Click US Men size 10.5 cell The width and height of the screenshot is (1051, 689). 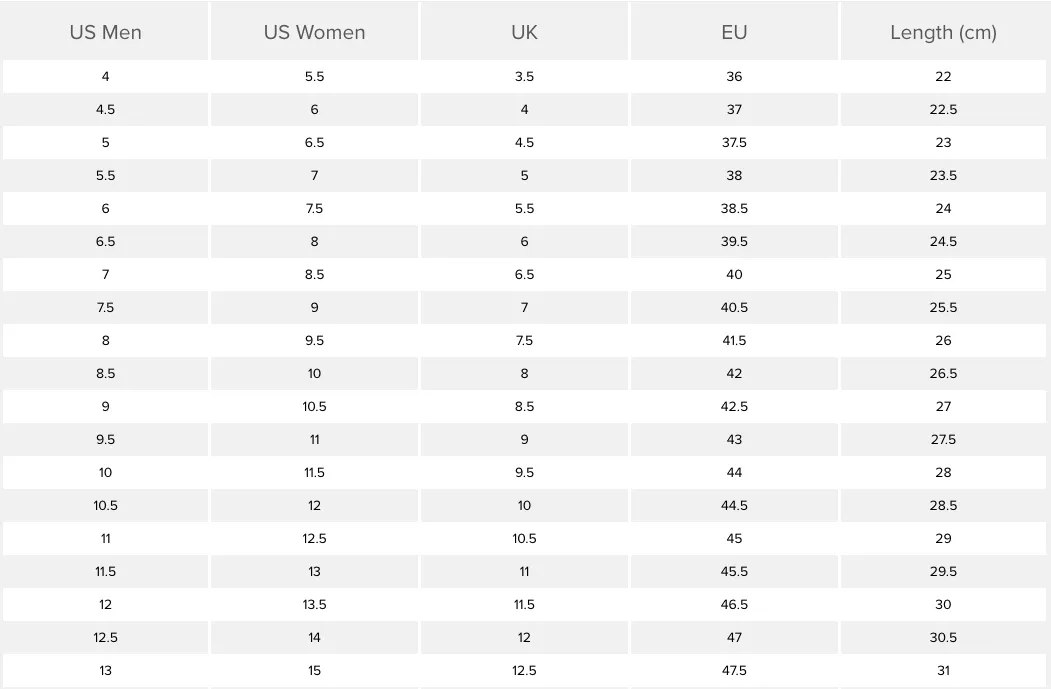(105, 505)
